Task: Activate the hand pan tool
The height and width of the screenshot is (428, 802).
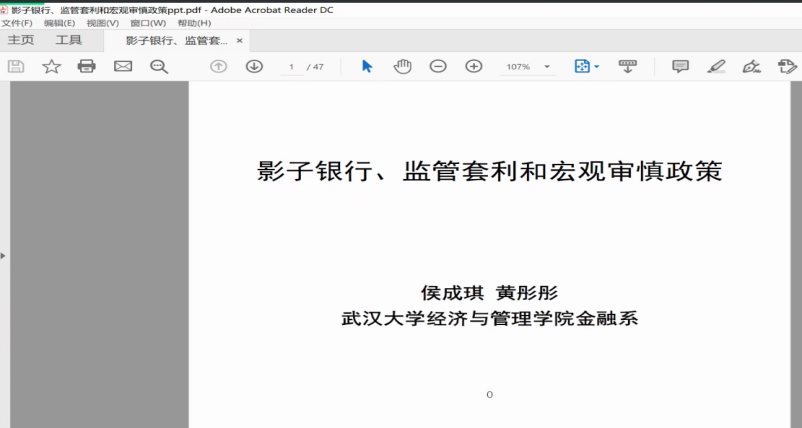Action: pos(402,66)
